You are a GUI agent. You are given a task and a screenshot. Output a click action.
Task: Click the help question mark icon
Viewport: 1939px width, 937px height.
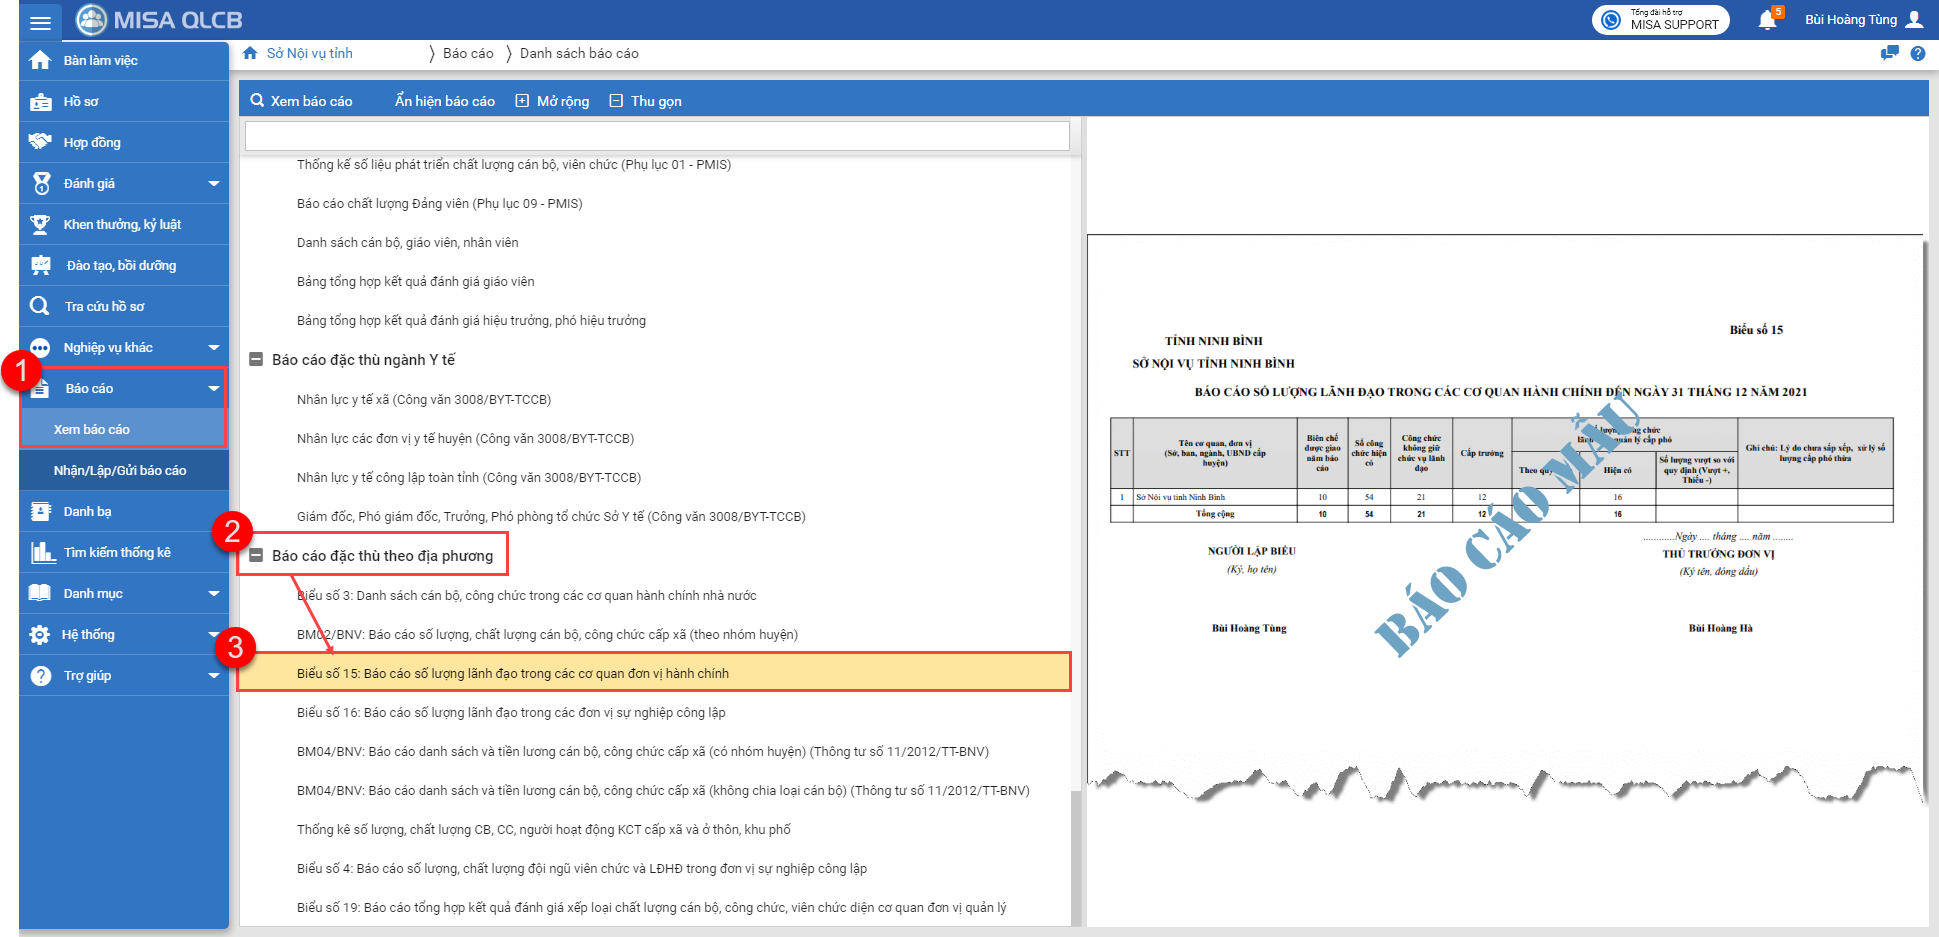(1918, 54)
